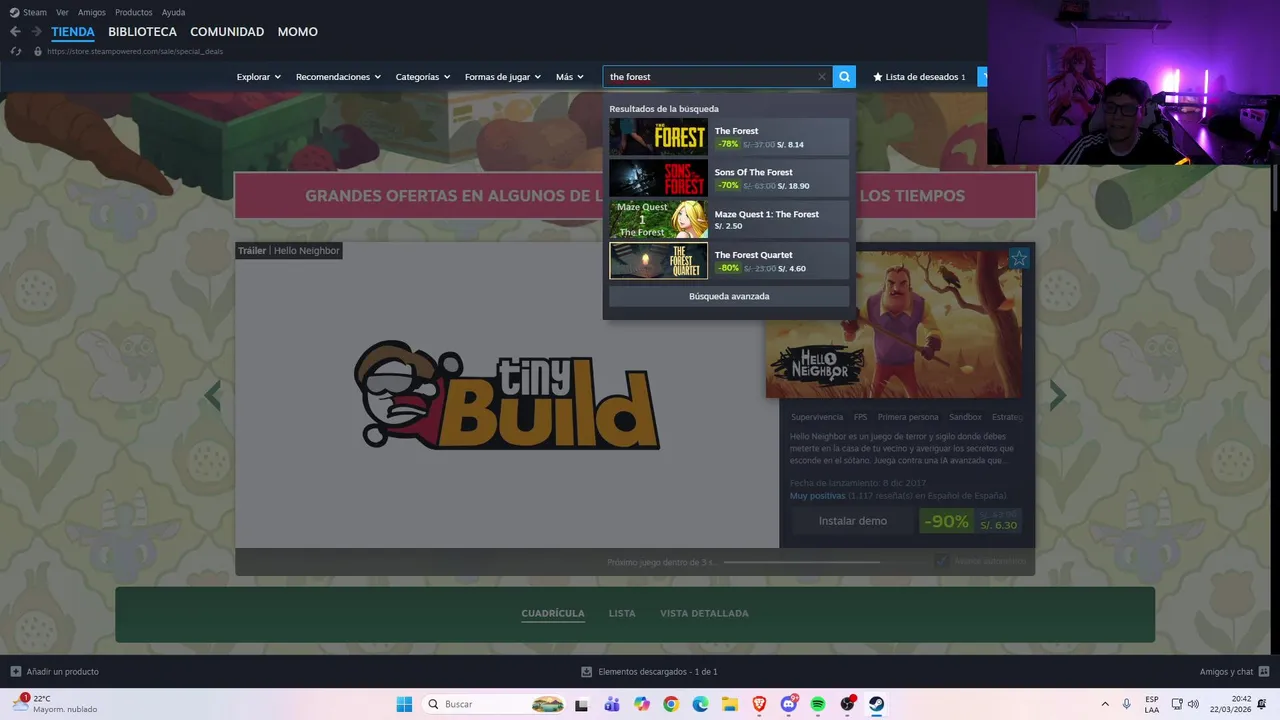Expand the Más dropdown

point(571,77)
